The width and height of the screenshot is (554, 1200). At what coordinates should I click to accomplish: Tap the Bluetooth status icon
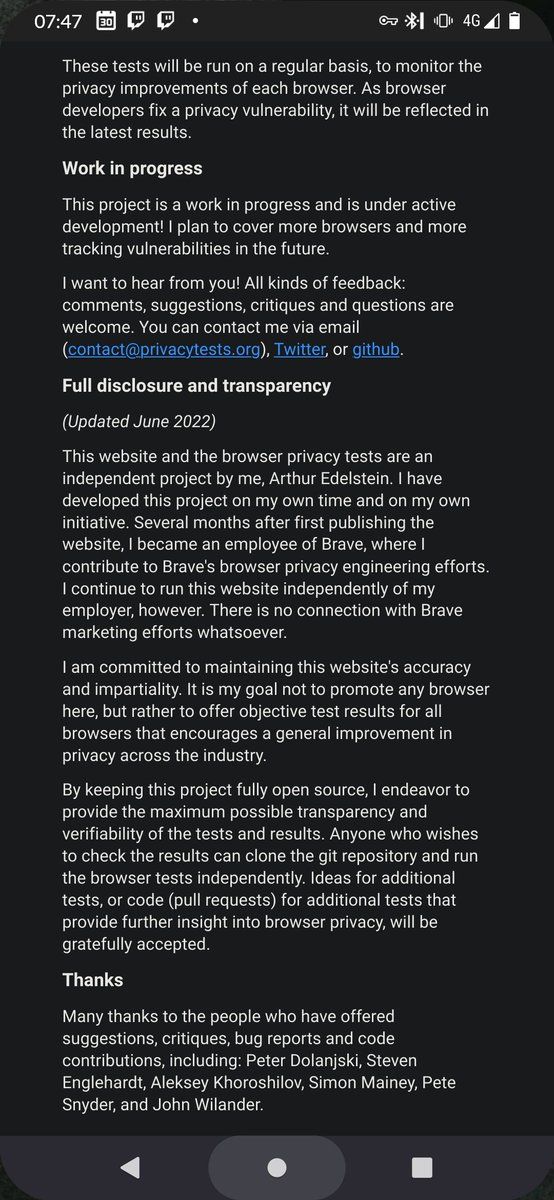[x=412, y=20]
